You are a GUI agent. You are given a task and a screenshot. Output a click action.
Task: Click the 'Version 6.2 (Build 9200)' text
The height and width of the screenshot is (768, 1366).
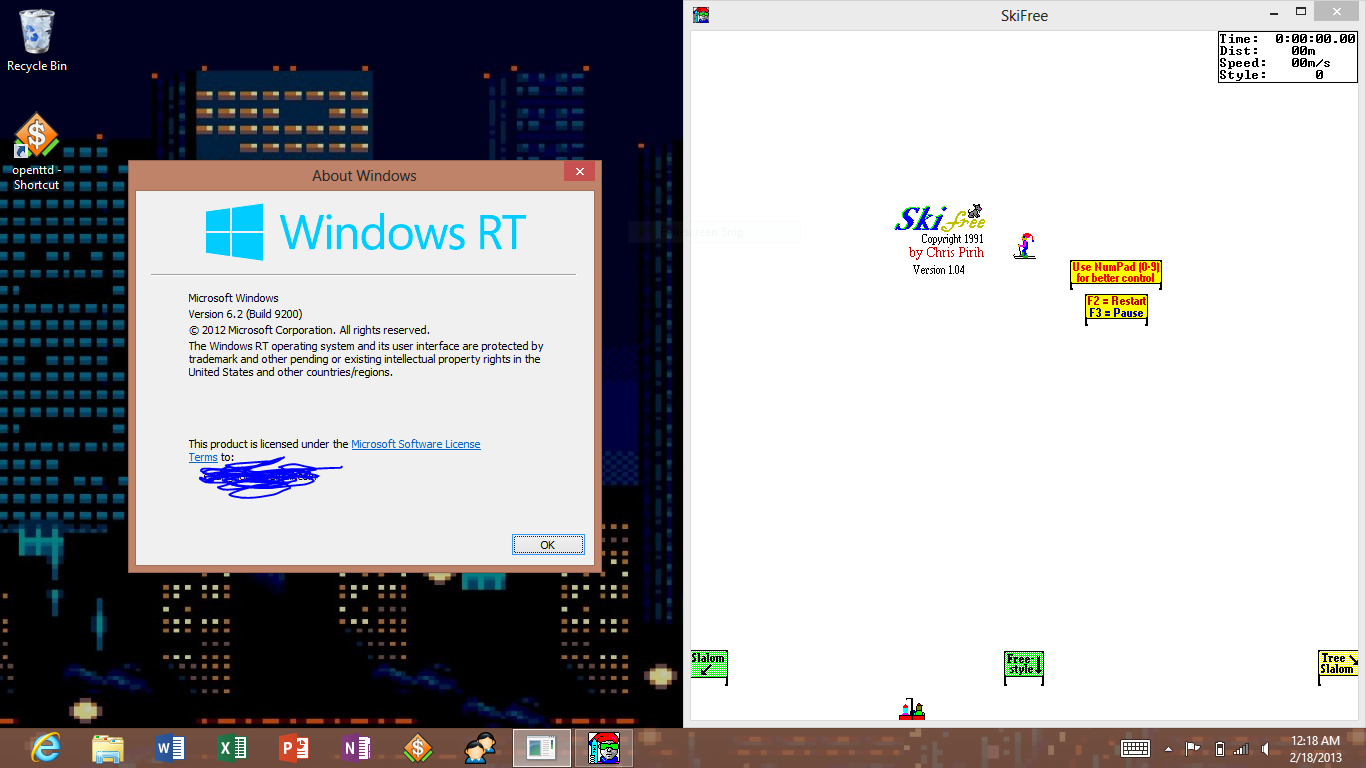[x=245, y=314]
